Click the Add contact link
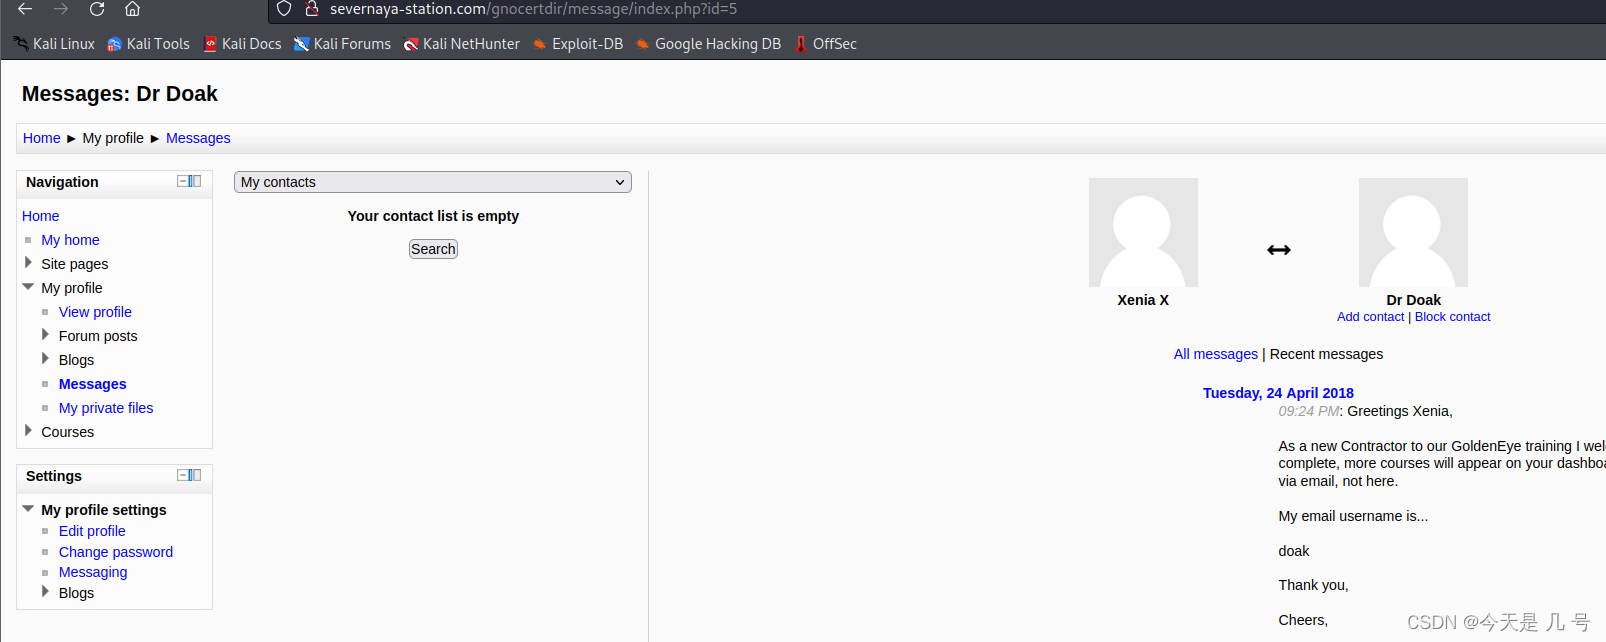 click(1370, 317)
